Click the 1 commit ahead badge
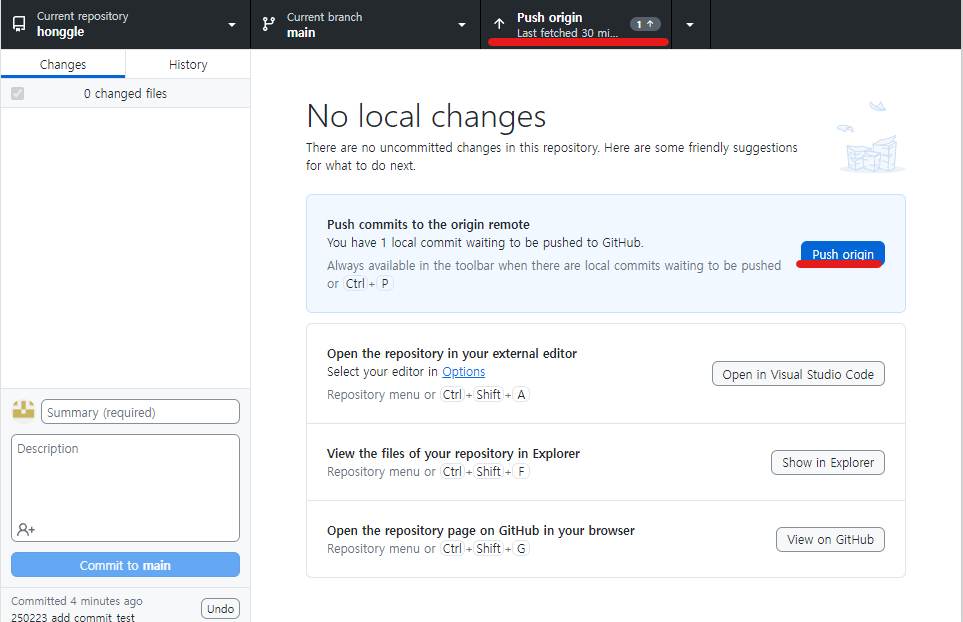This screenshot has height=622, width=963. tap(645, 24)
